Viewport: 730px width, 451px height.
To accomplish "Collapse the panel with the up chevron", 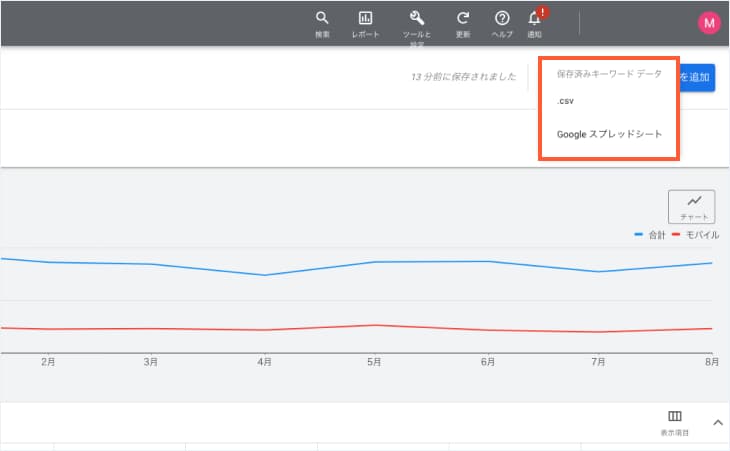I will [x=717, y=423].
